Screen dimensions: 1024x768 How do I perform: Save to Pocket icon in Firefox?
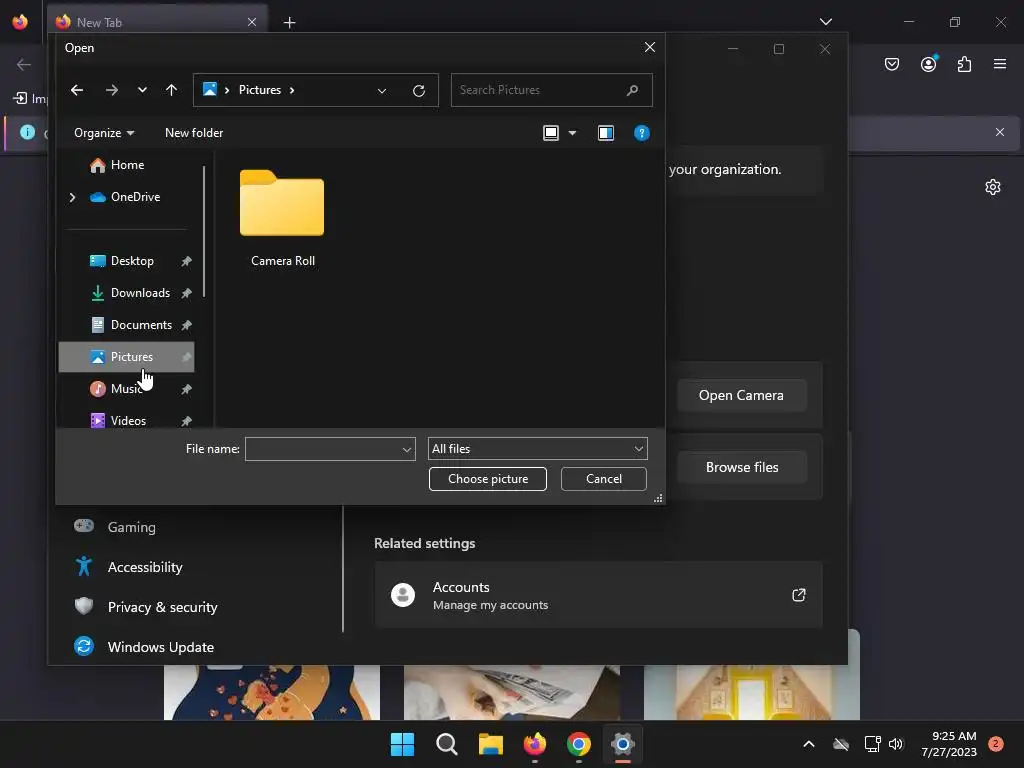pos(892,64)
